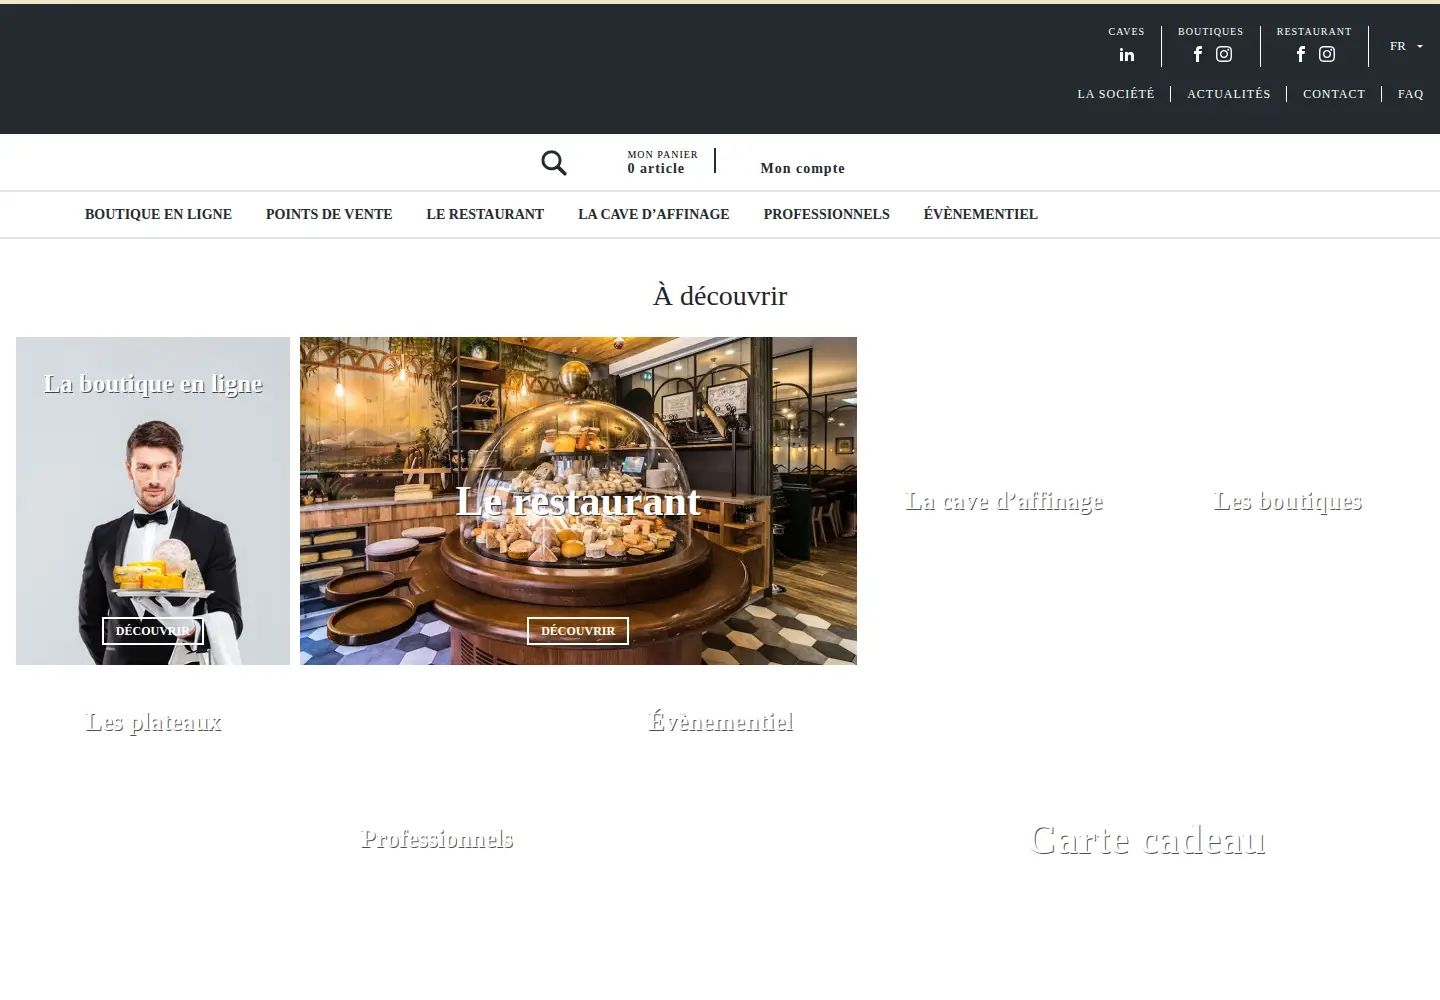Open La boutique en ligne waiter image
1440x1000 pixels.
153,501
